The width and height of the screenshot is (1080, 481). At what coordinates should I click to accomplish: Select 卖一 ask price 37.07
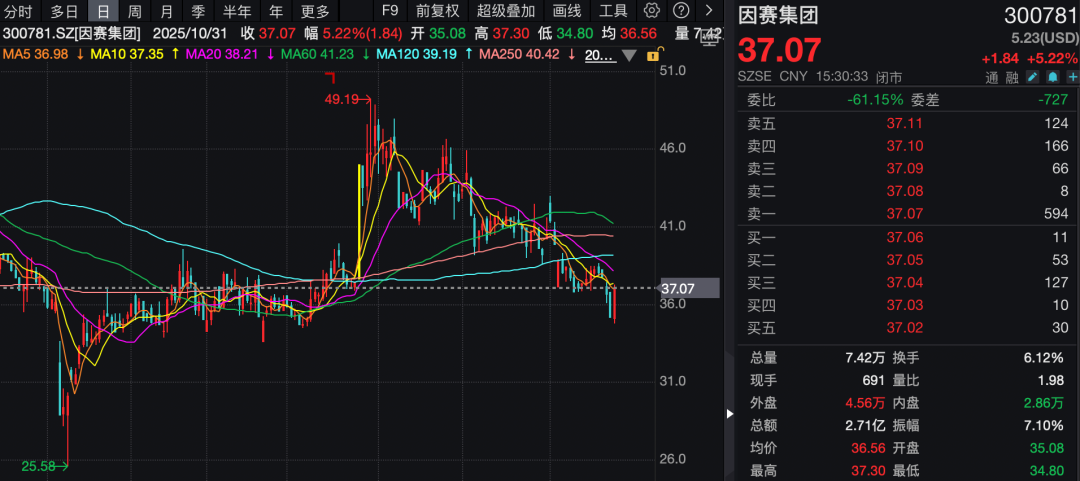pyautogui.click(x=904, y=214)
